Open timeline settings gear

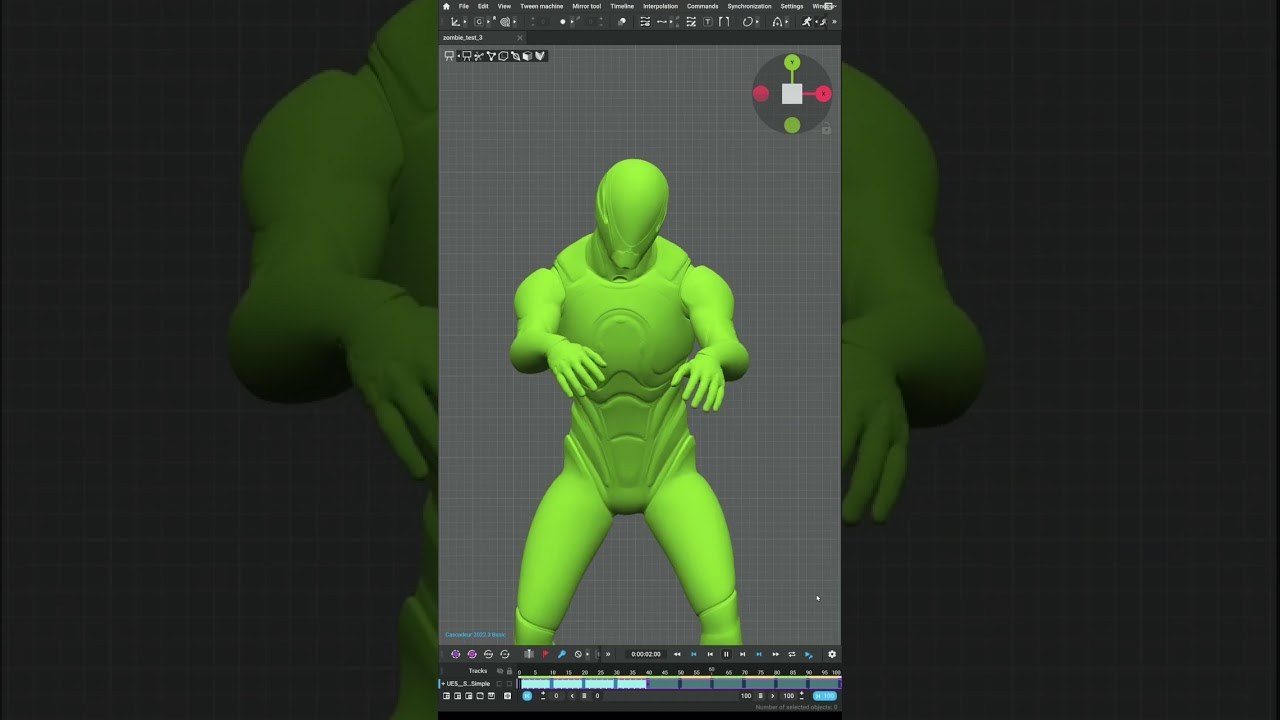point(832,654)
